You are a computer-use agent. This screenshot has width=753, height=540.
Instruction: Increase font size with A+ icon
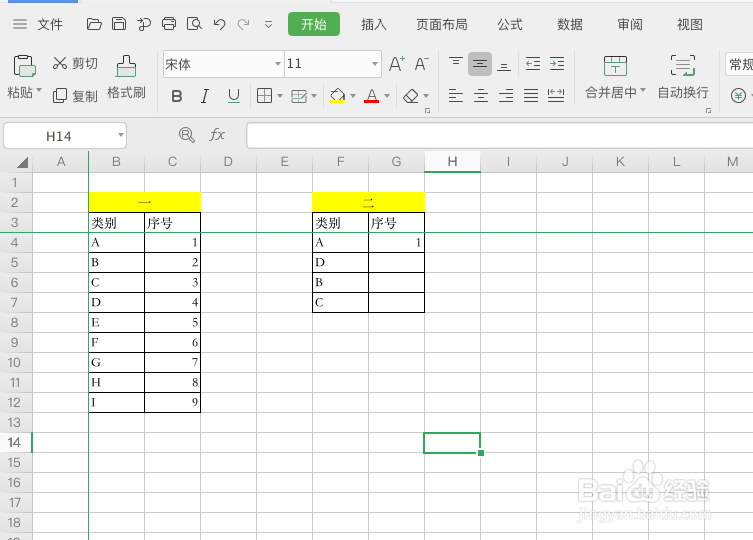(x=397, y=64)
